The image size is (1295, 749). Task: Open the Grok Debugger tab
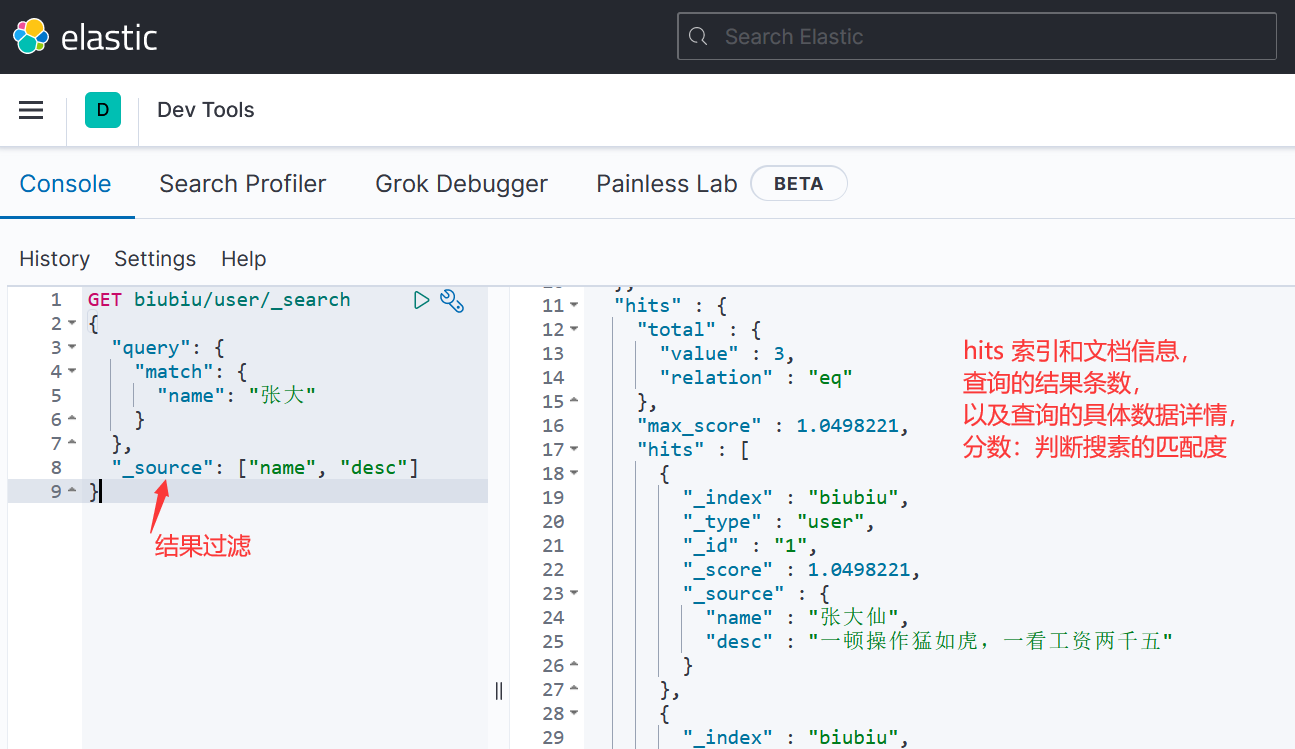pyautogui.click(x=461, y=184)
